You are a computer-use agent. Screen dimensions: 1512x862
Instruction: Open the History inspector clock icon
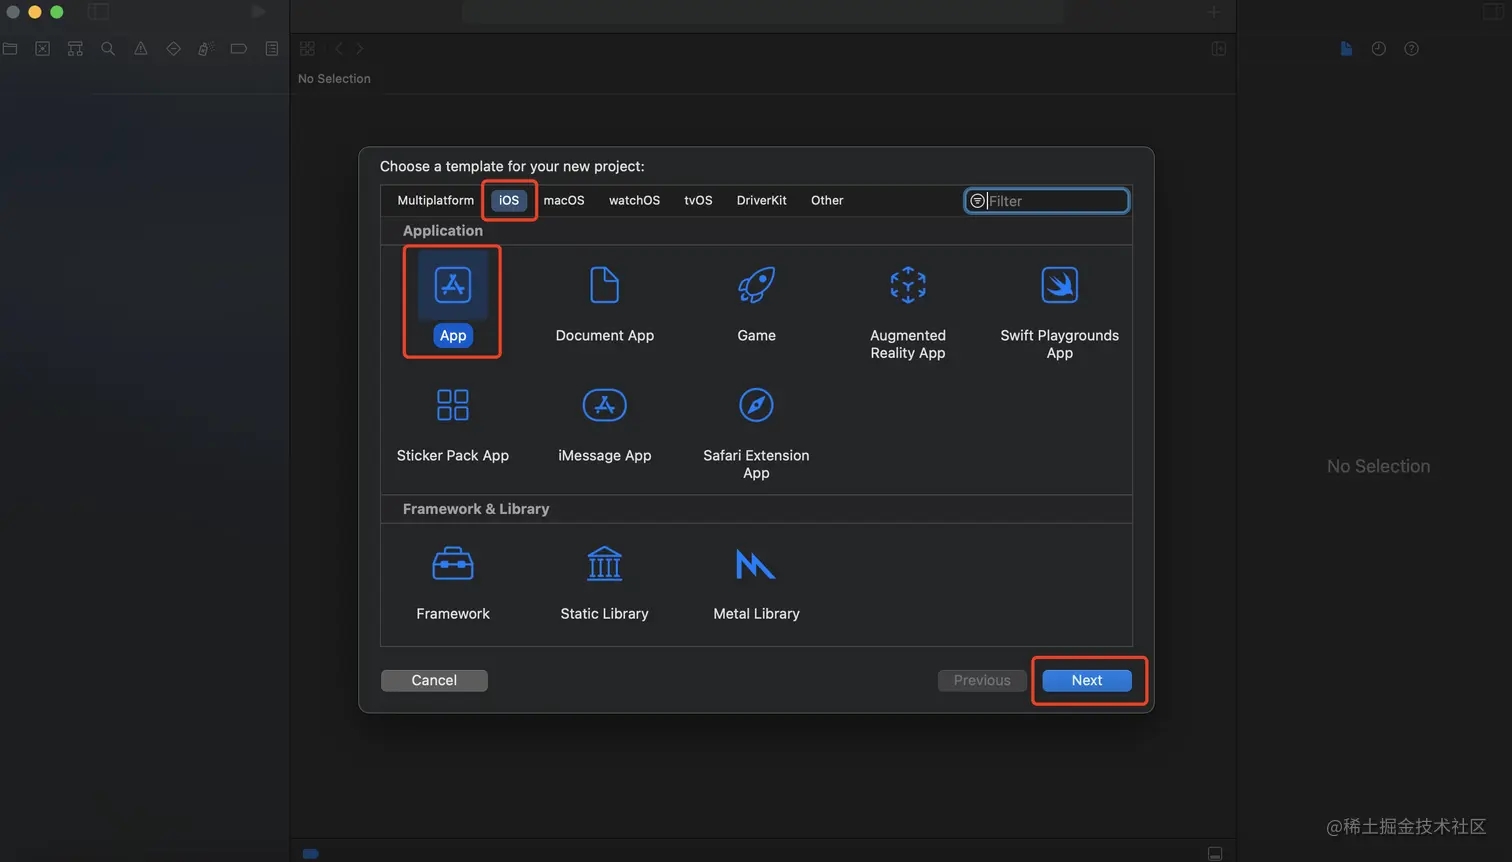(x=1379, y=48)
